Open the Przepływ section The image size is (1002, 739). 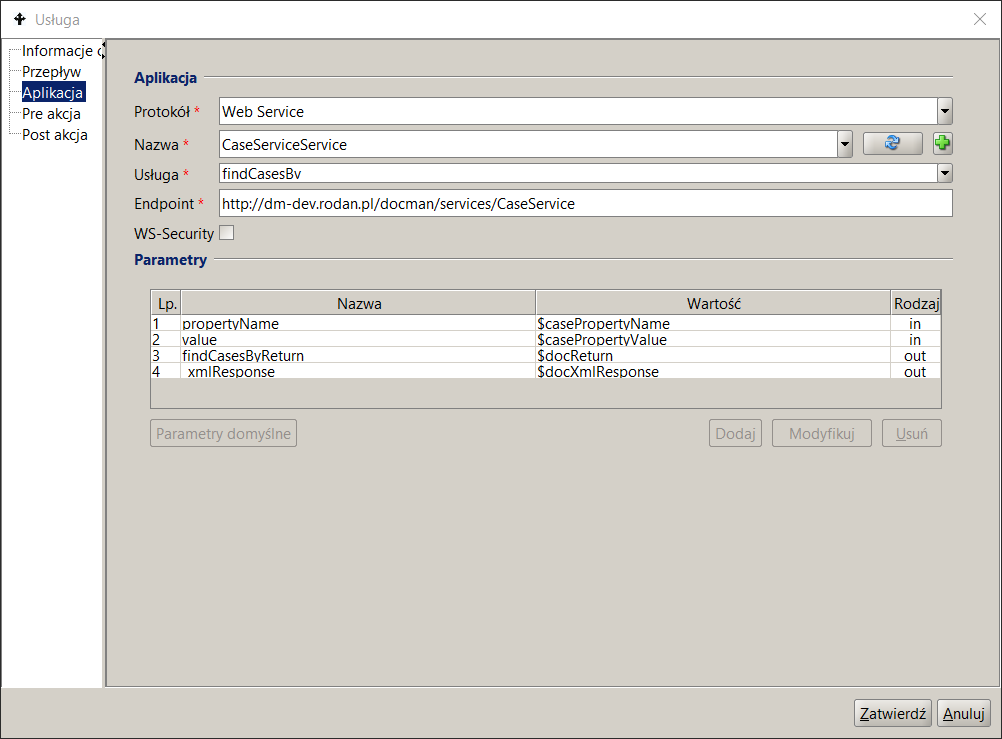[x=51, y=72]
